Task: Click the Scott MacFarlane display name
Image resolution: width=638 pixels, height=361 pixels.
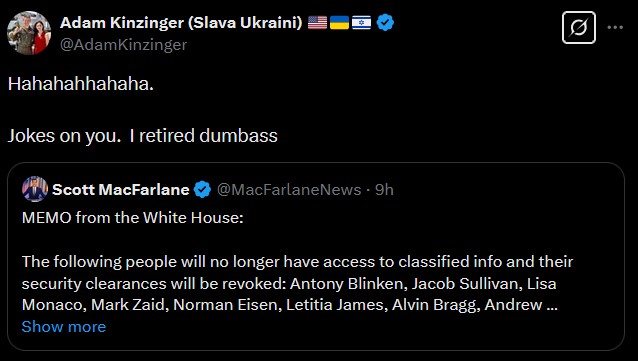Action: [x=121, y=190]
